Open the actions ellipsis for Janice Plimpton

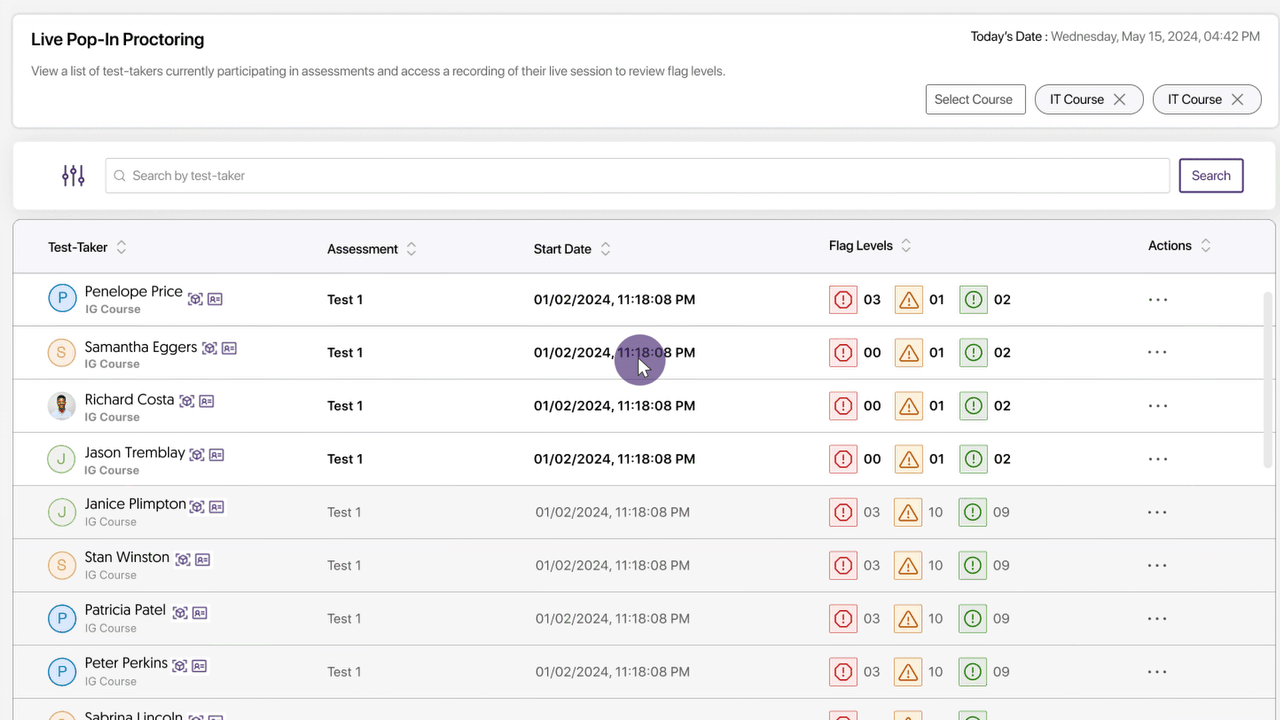(x=1157, y=512)
